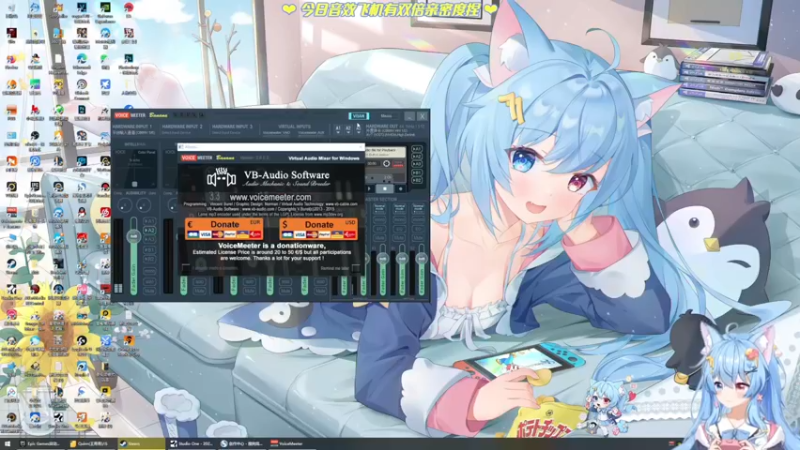800x450 pixels.
Task: Click the Comp knob on Input 1
Action: 125,205
